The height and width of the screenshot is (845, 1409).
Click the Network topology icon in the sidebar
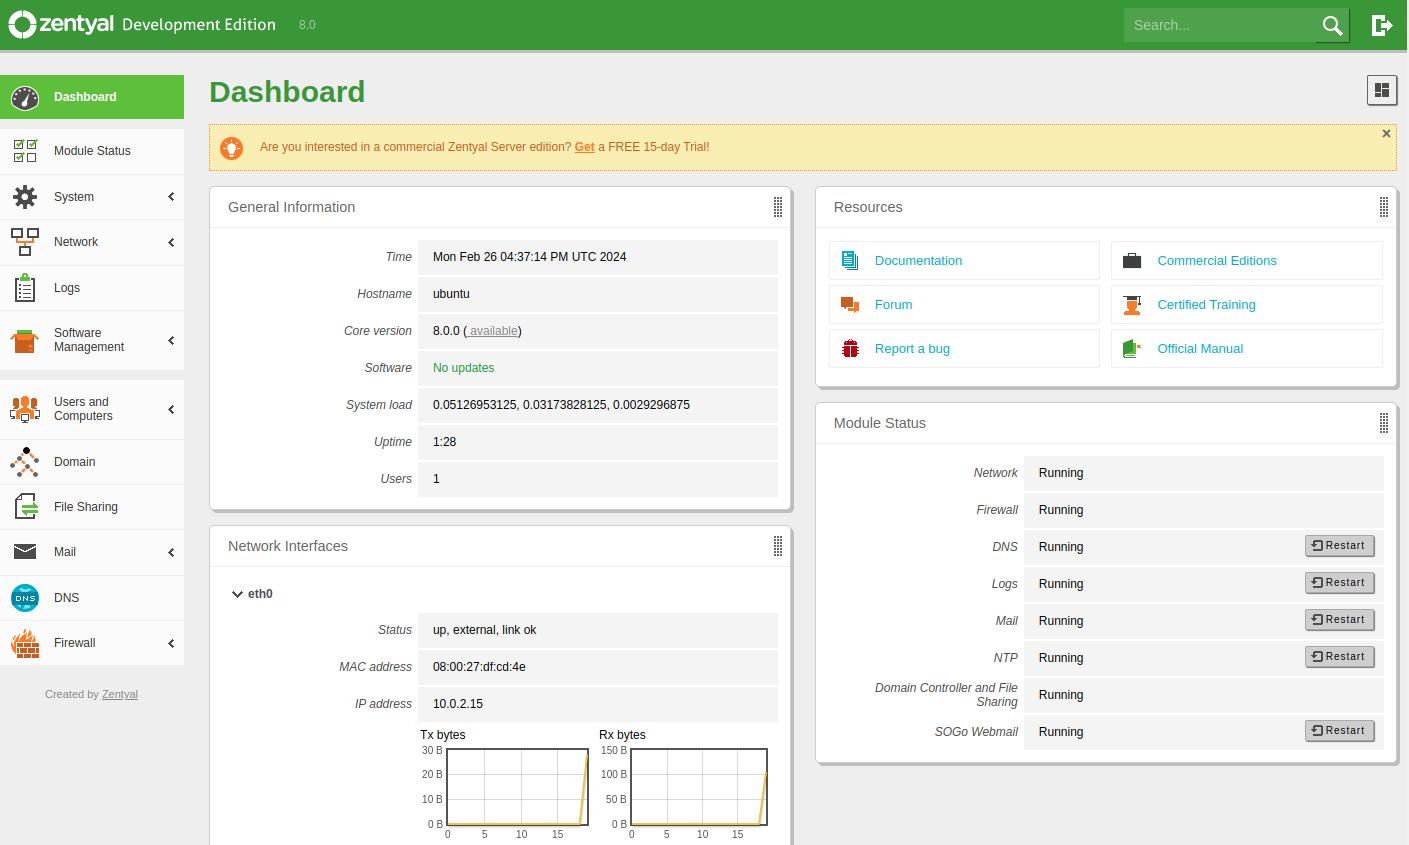[25, 242]
